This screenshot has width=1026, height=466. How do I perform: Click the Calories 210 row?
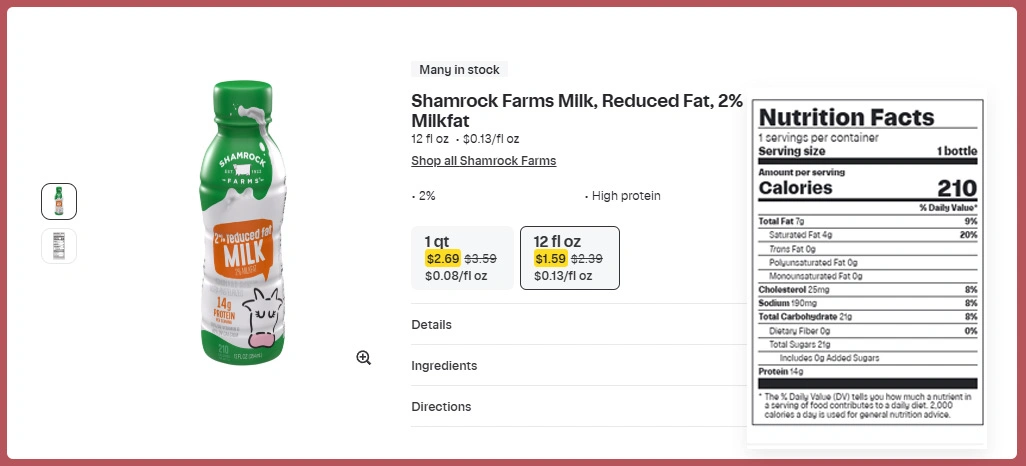[x=867, y=188]
